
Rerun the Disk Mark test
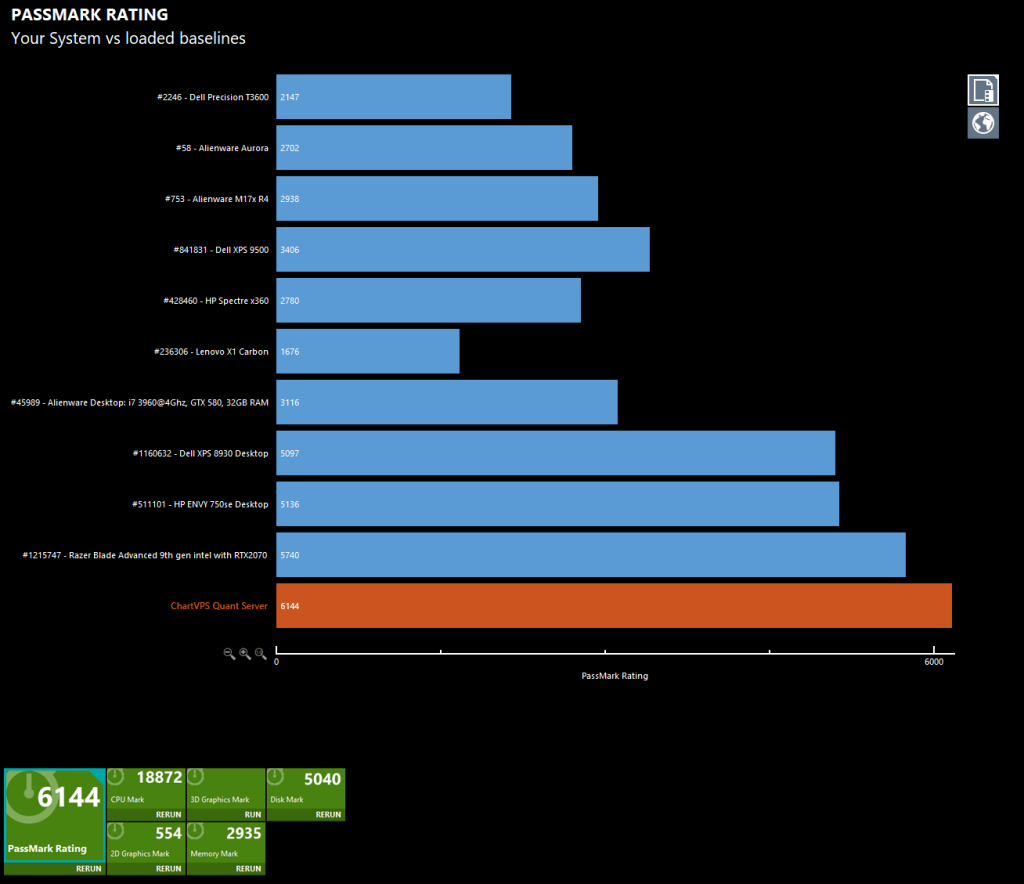[x=328, y=815]
